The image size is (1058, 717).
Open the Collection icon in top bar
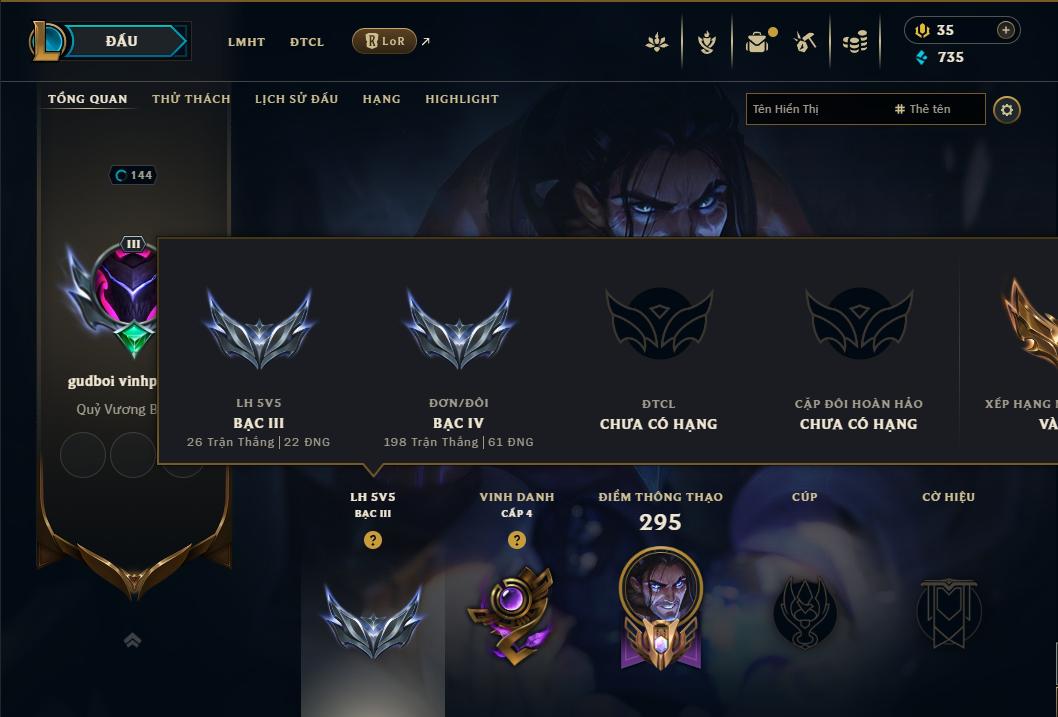pos(657,42)
